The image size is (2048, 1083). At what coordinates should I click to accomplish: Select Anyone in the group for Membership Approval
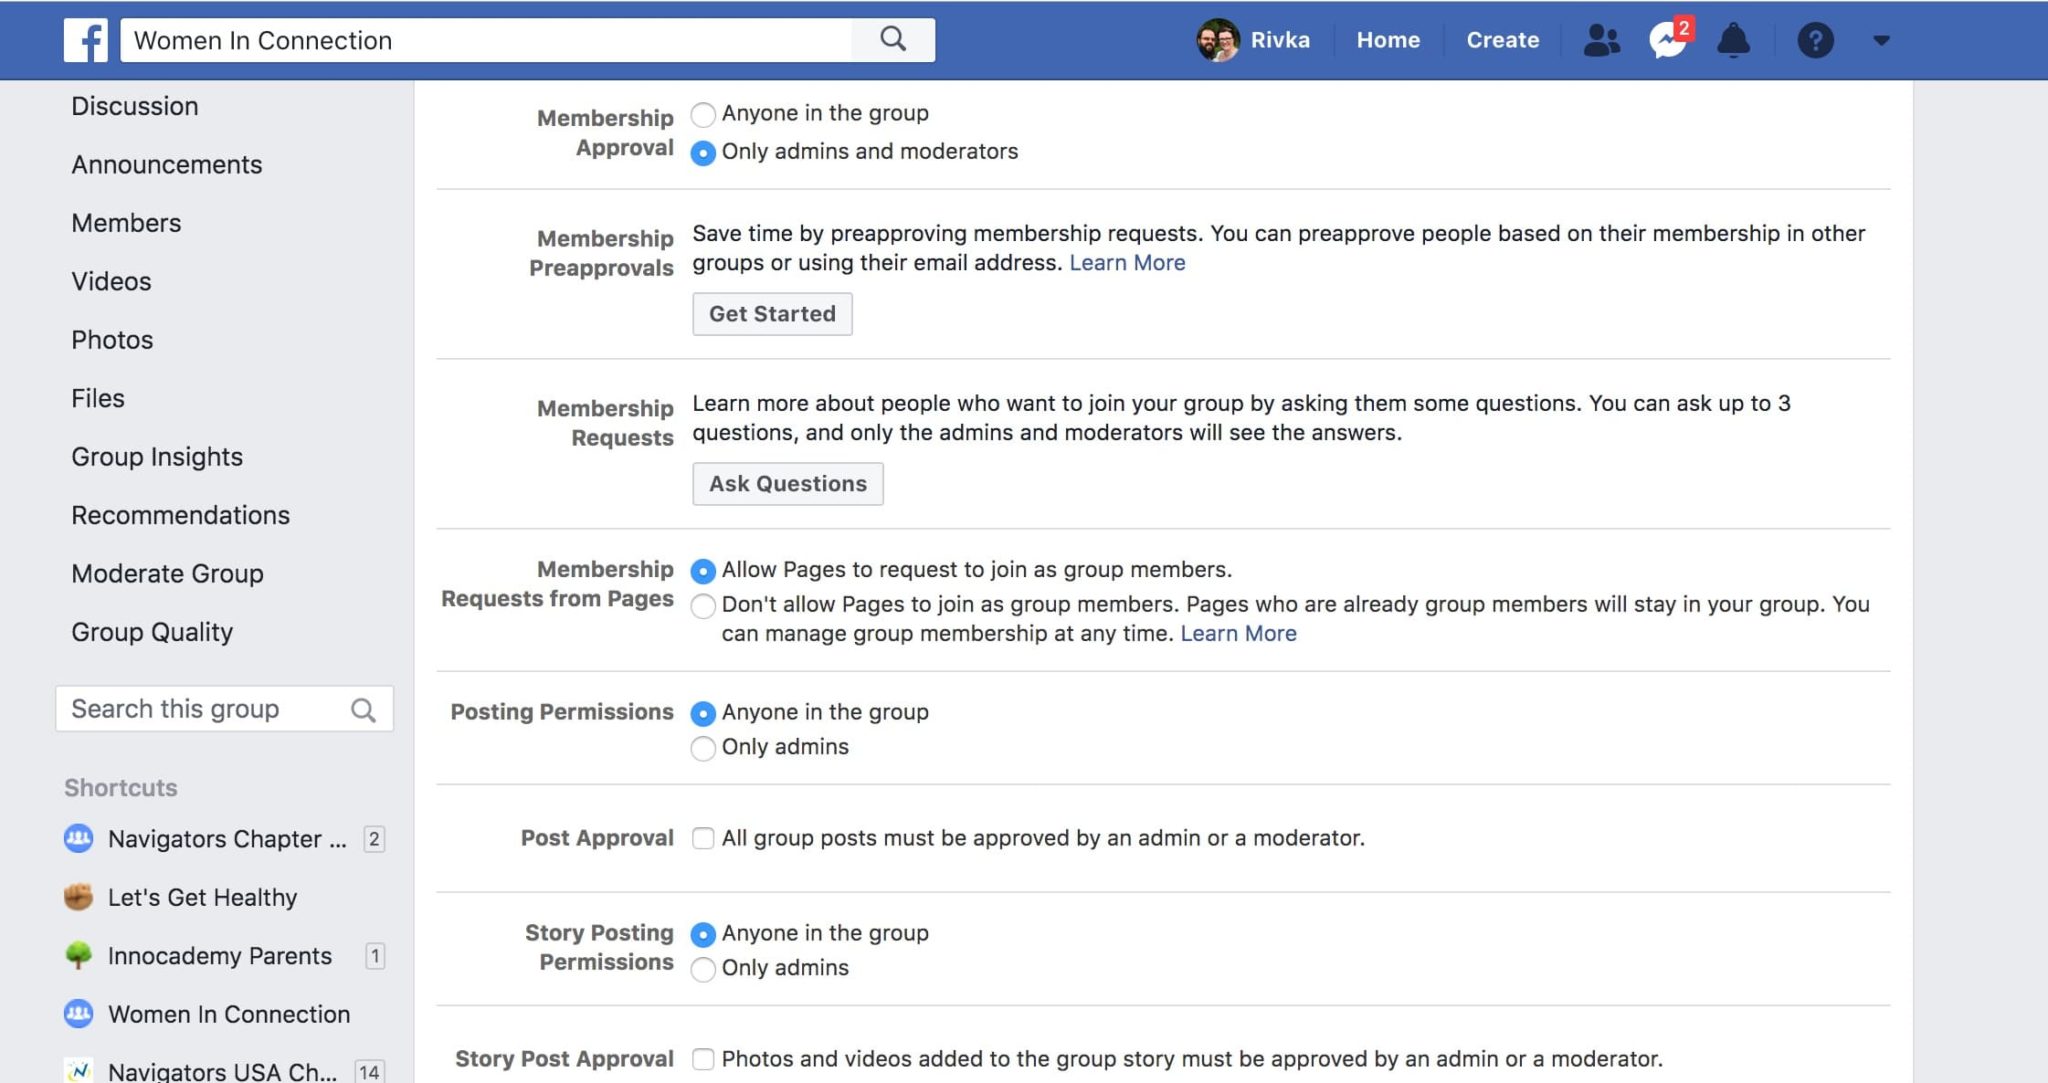coord(703,115)
